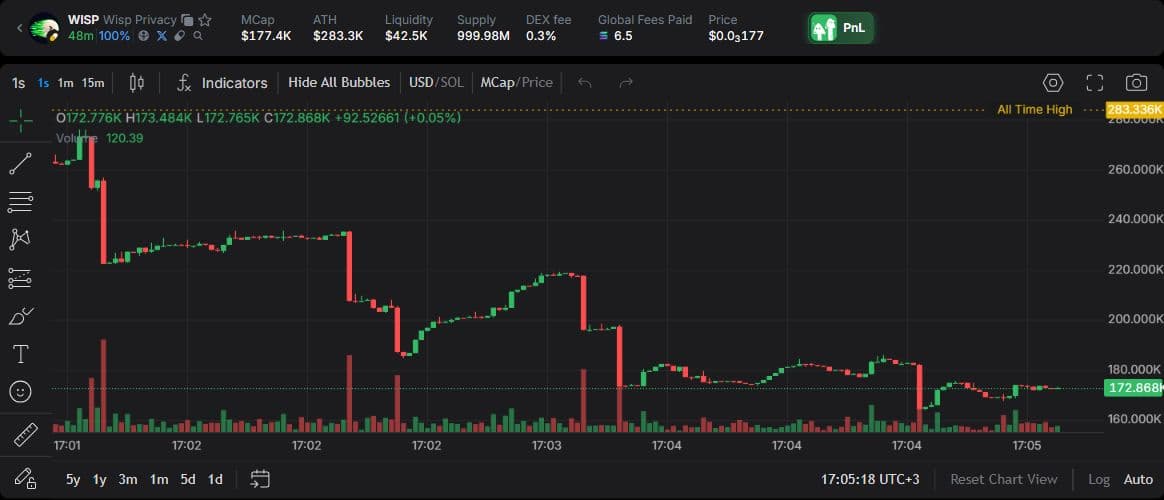Click the 17:05 time axis label
The width and height of the screenshot is (1164, 500).
[1027, 446]
